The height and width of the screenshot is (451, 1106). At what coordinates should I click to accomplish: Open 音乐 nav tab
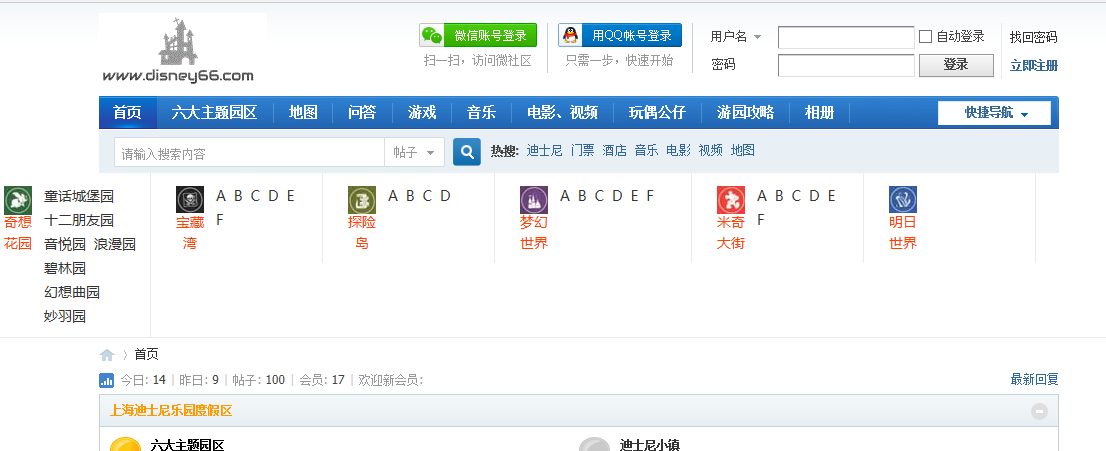tap(481, 112)
